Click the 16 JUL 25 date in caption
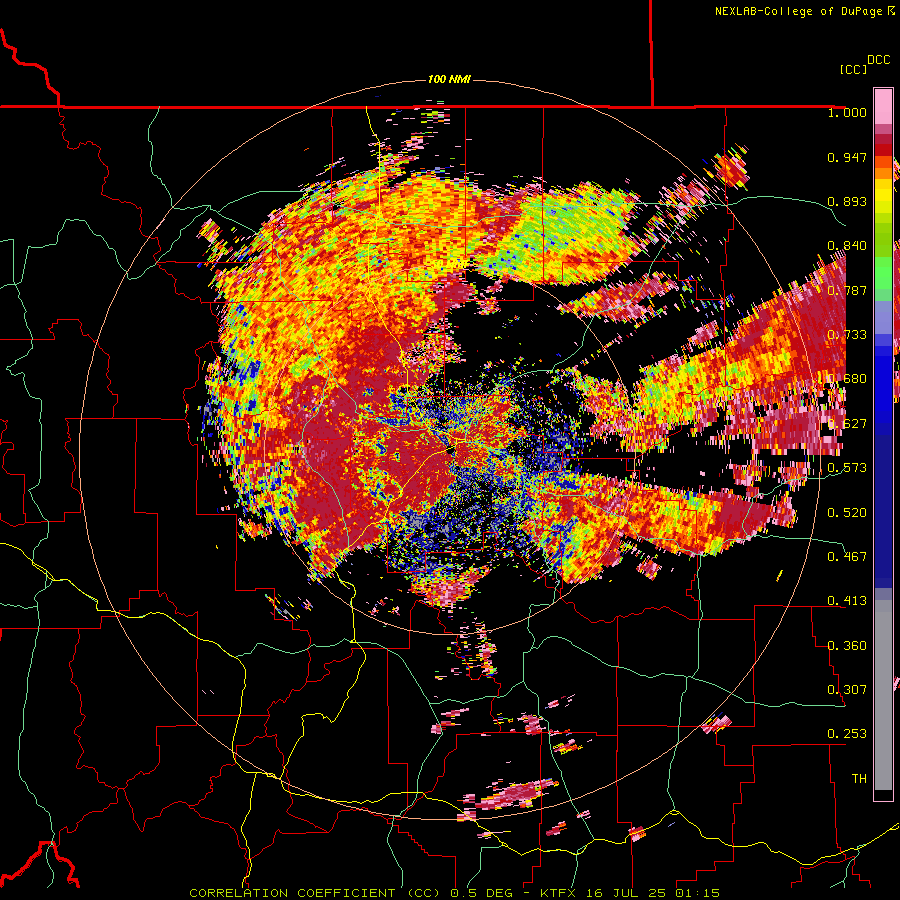This screenshot has width=900, height=900. pos(626,893)
